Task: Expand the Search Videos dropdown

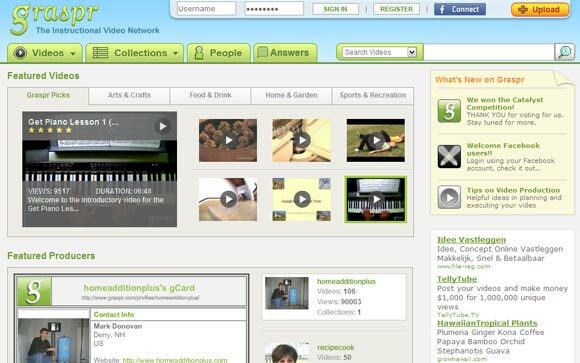Action: click(x=379, y=52)
